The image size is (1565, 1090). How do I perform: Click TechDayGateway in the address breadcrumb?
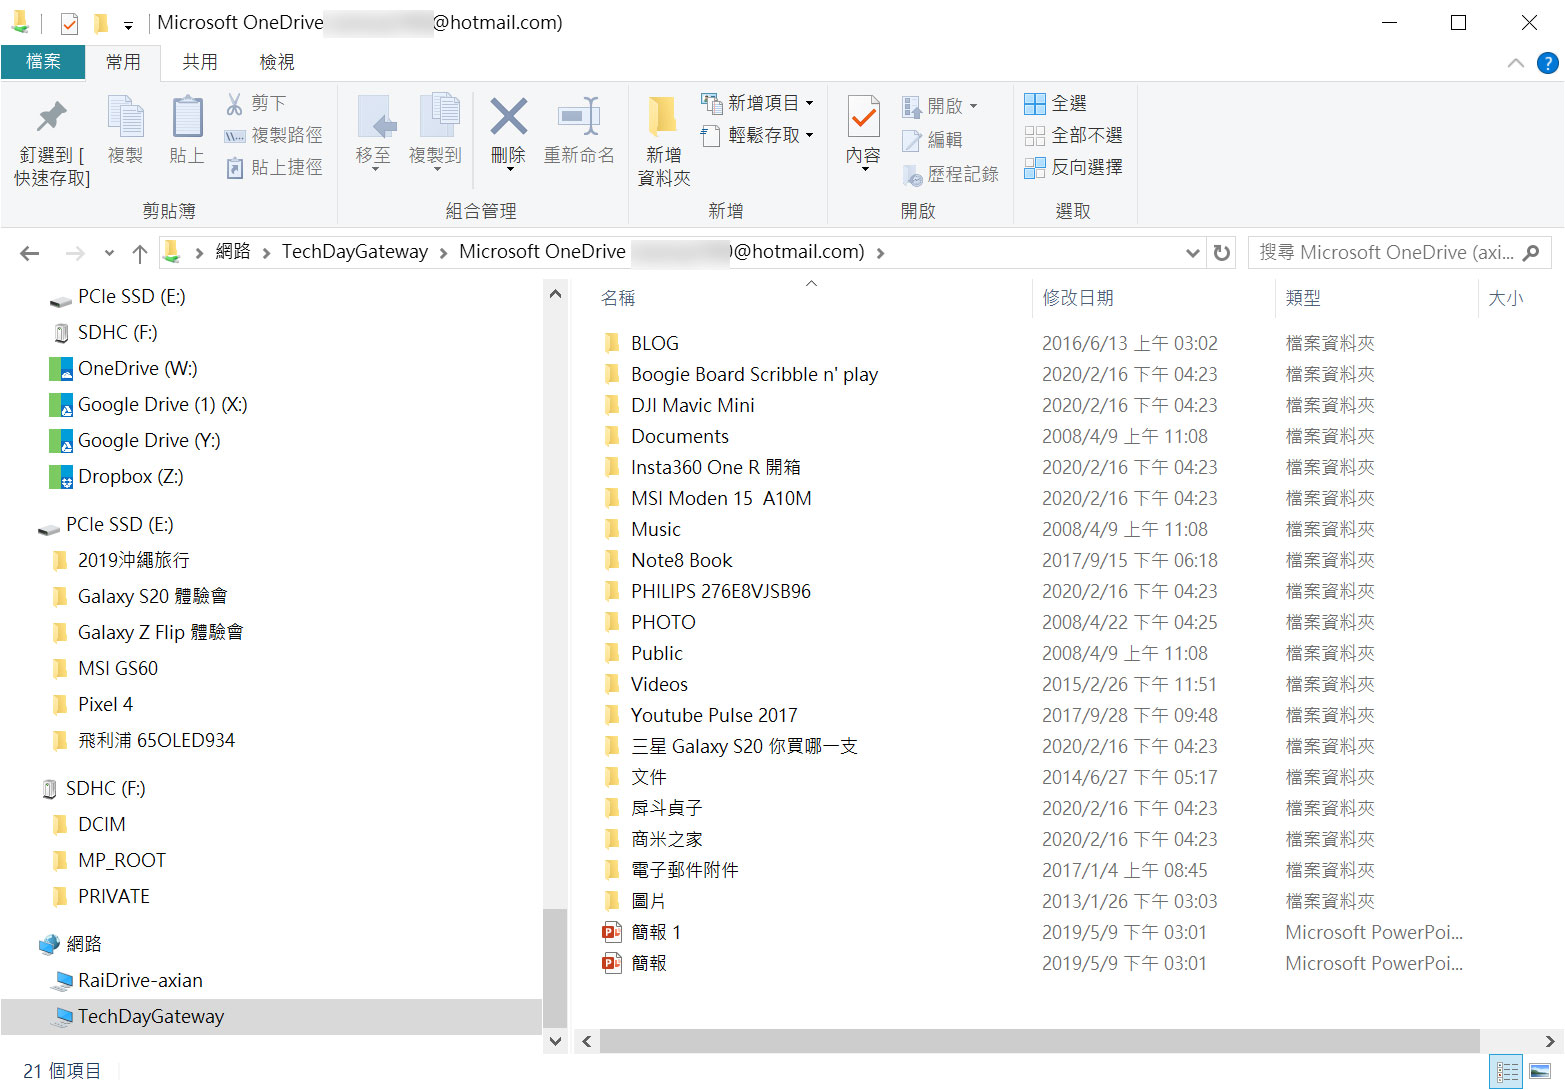(x=355, y=252)
